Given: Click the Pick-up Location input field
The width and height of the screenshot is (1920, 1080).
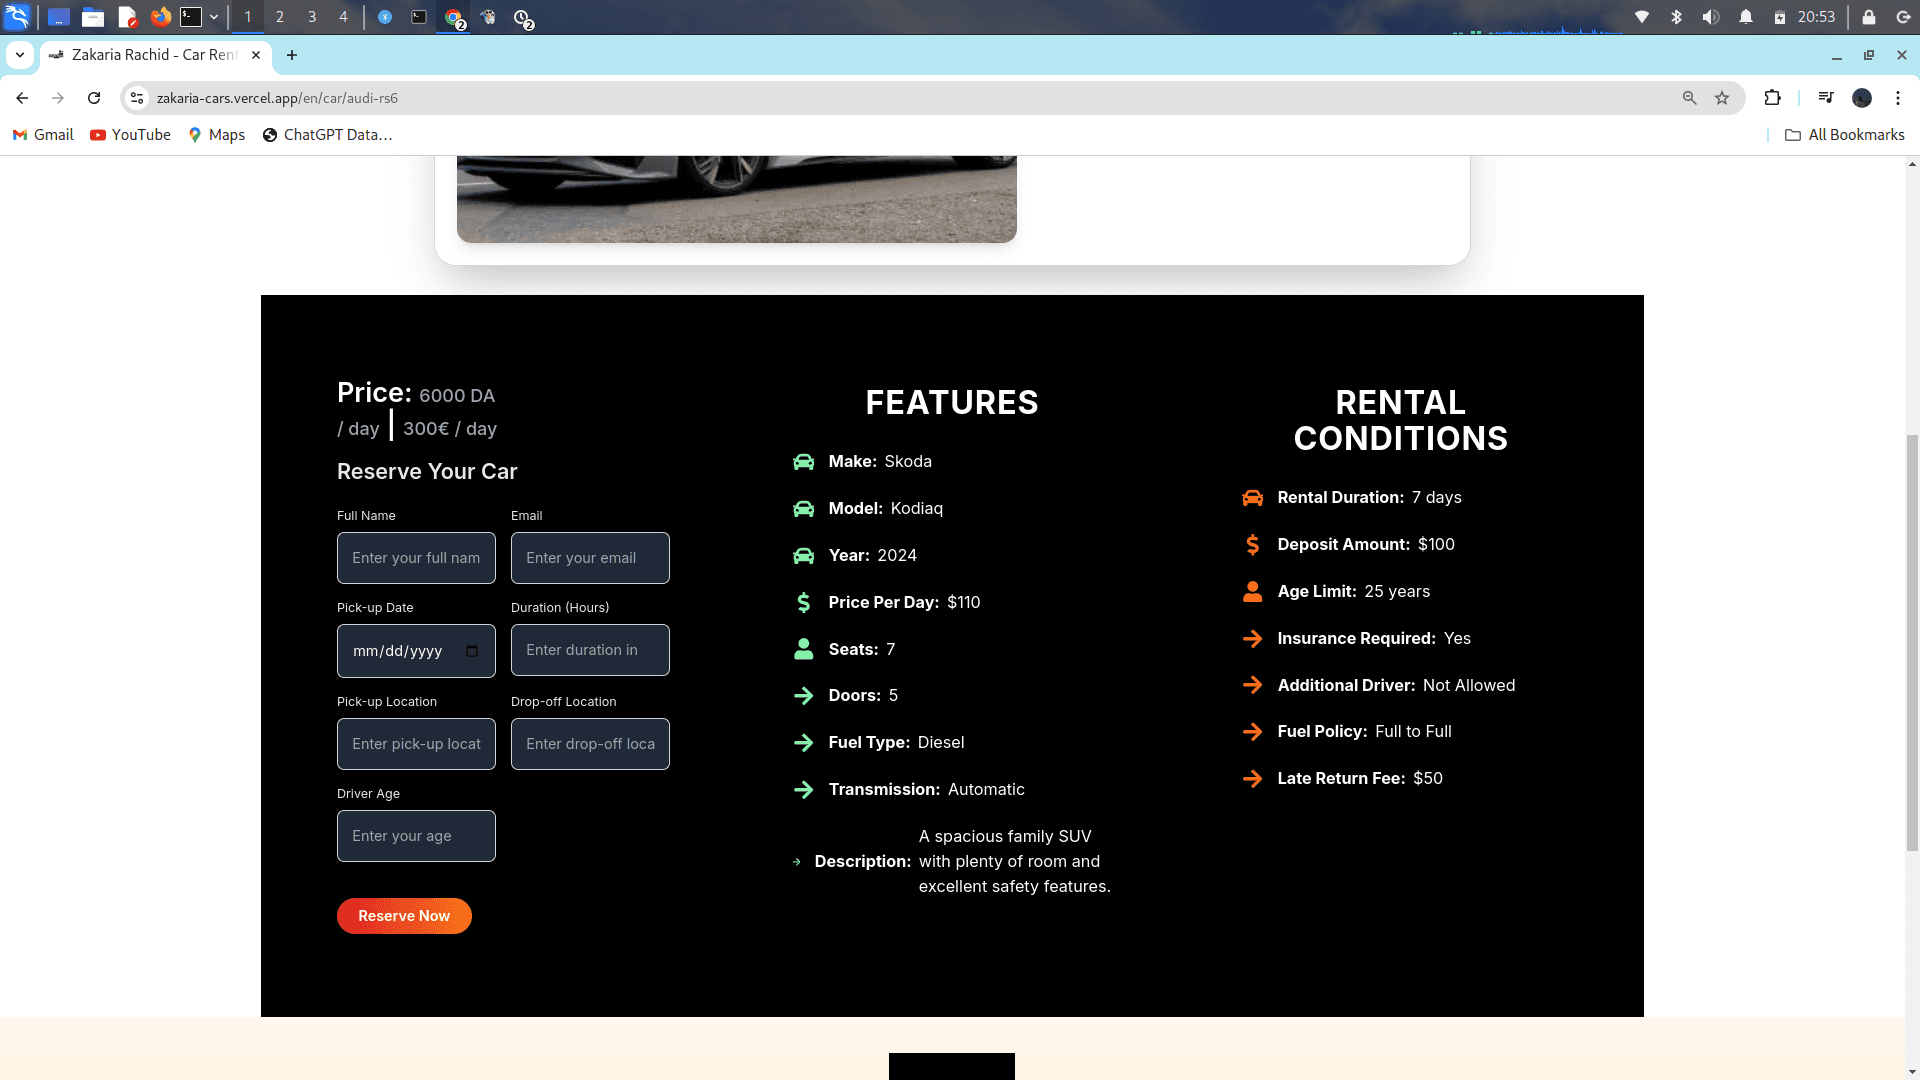Looking at the screenshot, I should (x=416, y=744).
